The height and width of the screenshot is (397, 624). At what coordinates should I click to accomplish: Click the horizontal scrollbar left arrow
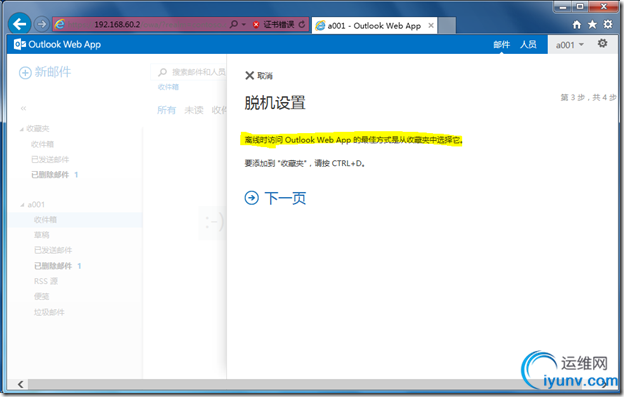click(x=20, y=384)
